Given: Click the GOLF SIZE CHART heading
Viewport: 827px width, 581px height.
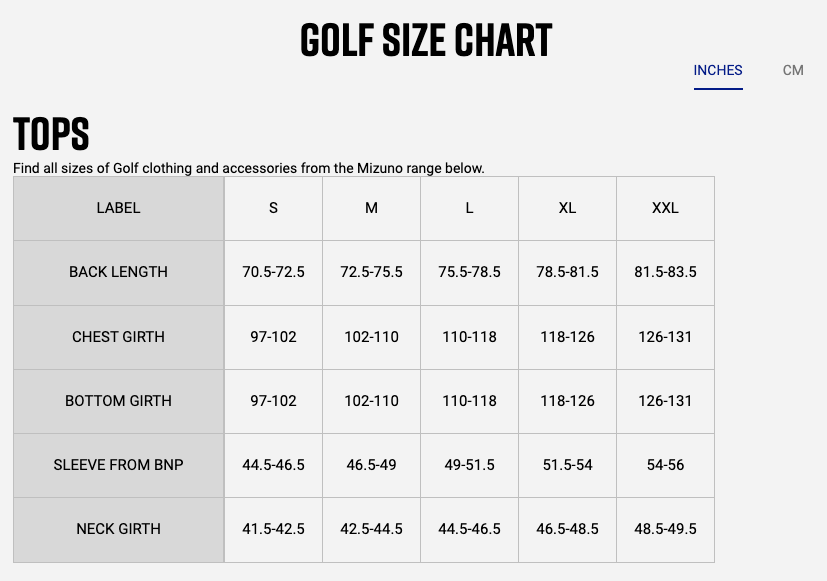Looking at the screenshot, I should click(426, 40).
